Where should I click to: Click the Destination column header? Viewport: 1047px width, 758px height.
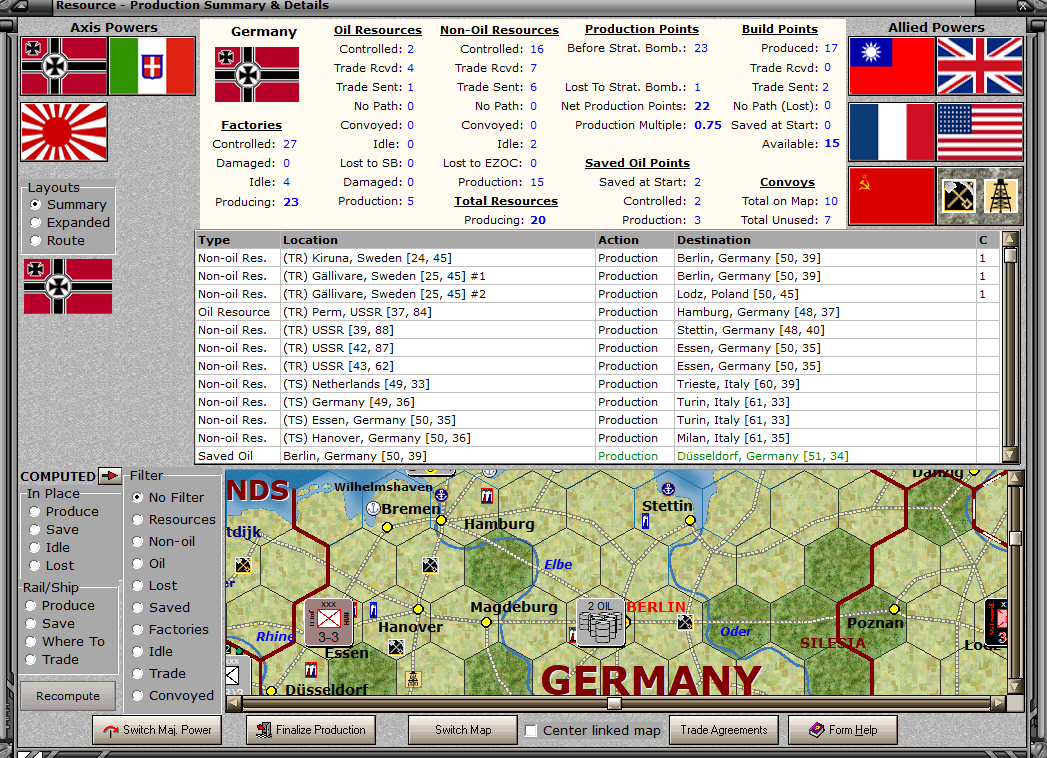(x=825, y=240)
